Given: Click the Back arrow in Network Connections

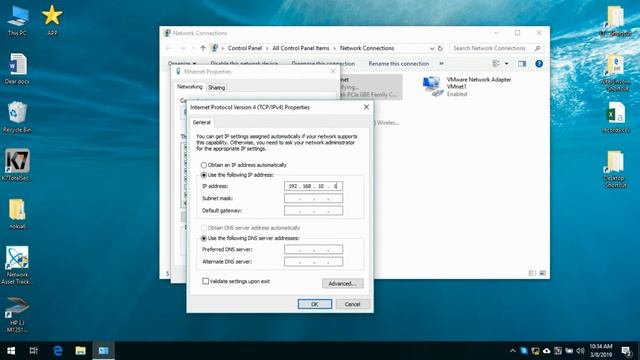Looking at the screenshot, I should (x=169, y=48).
